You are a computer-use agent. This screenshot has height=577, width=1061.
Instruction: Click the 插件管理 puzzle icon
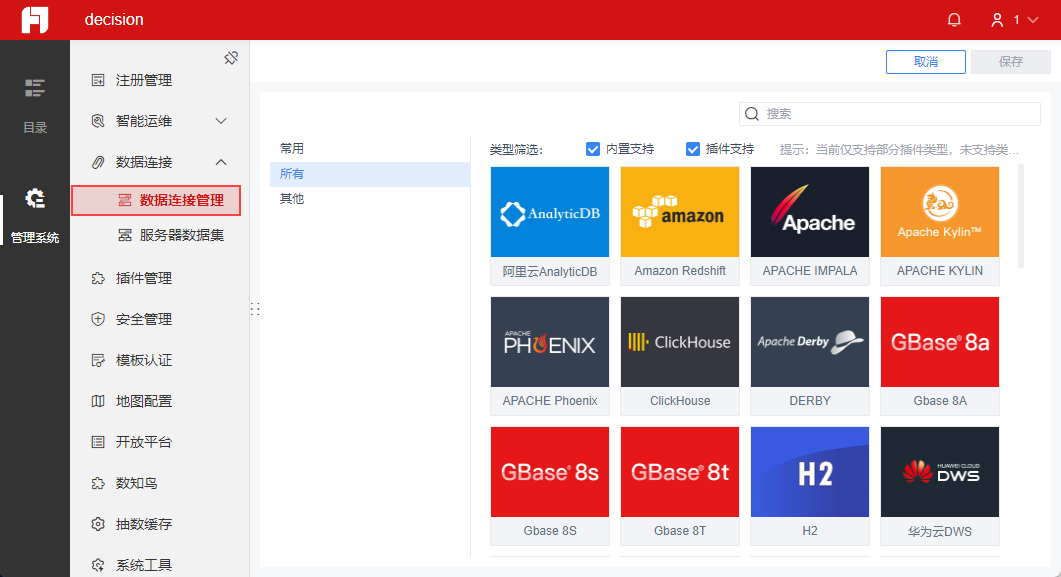[98, 278]
